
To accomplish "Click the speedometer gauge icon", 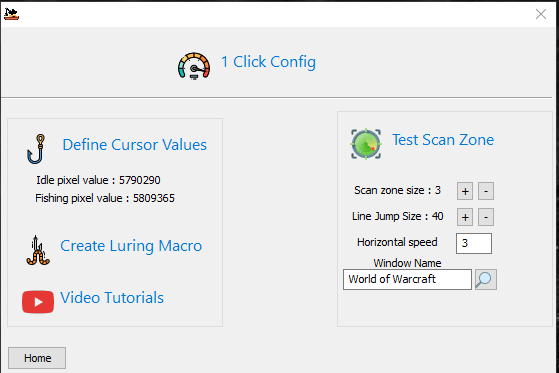I will (x=194, y=66).
